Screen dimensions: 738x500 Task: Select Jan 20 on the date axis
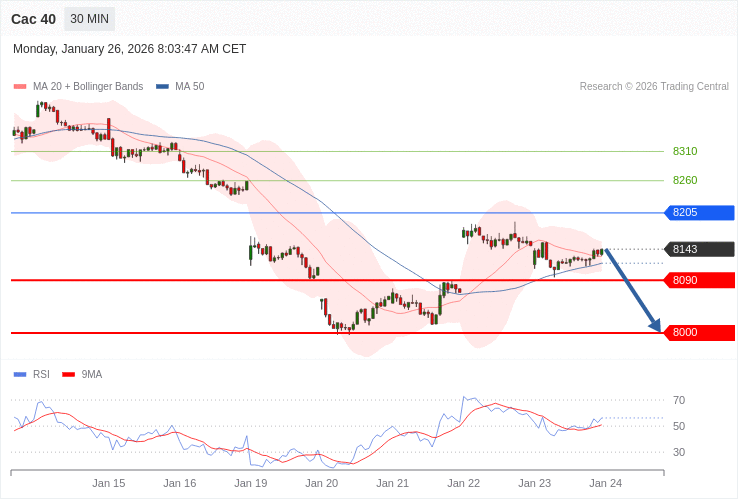322,483
